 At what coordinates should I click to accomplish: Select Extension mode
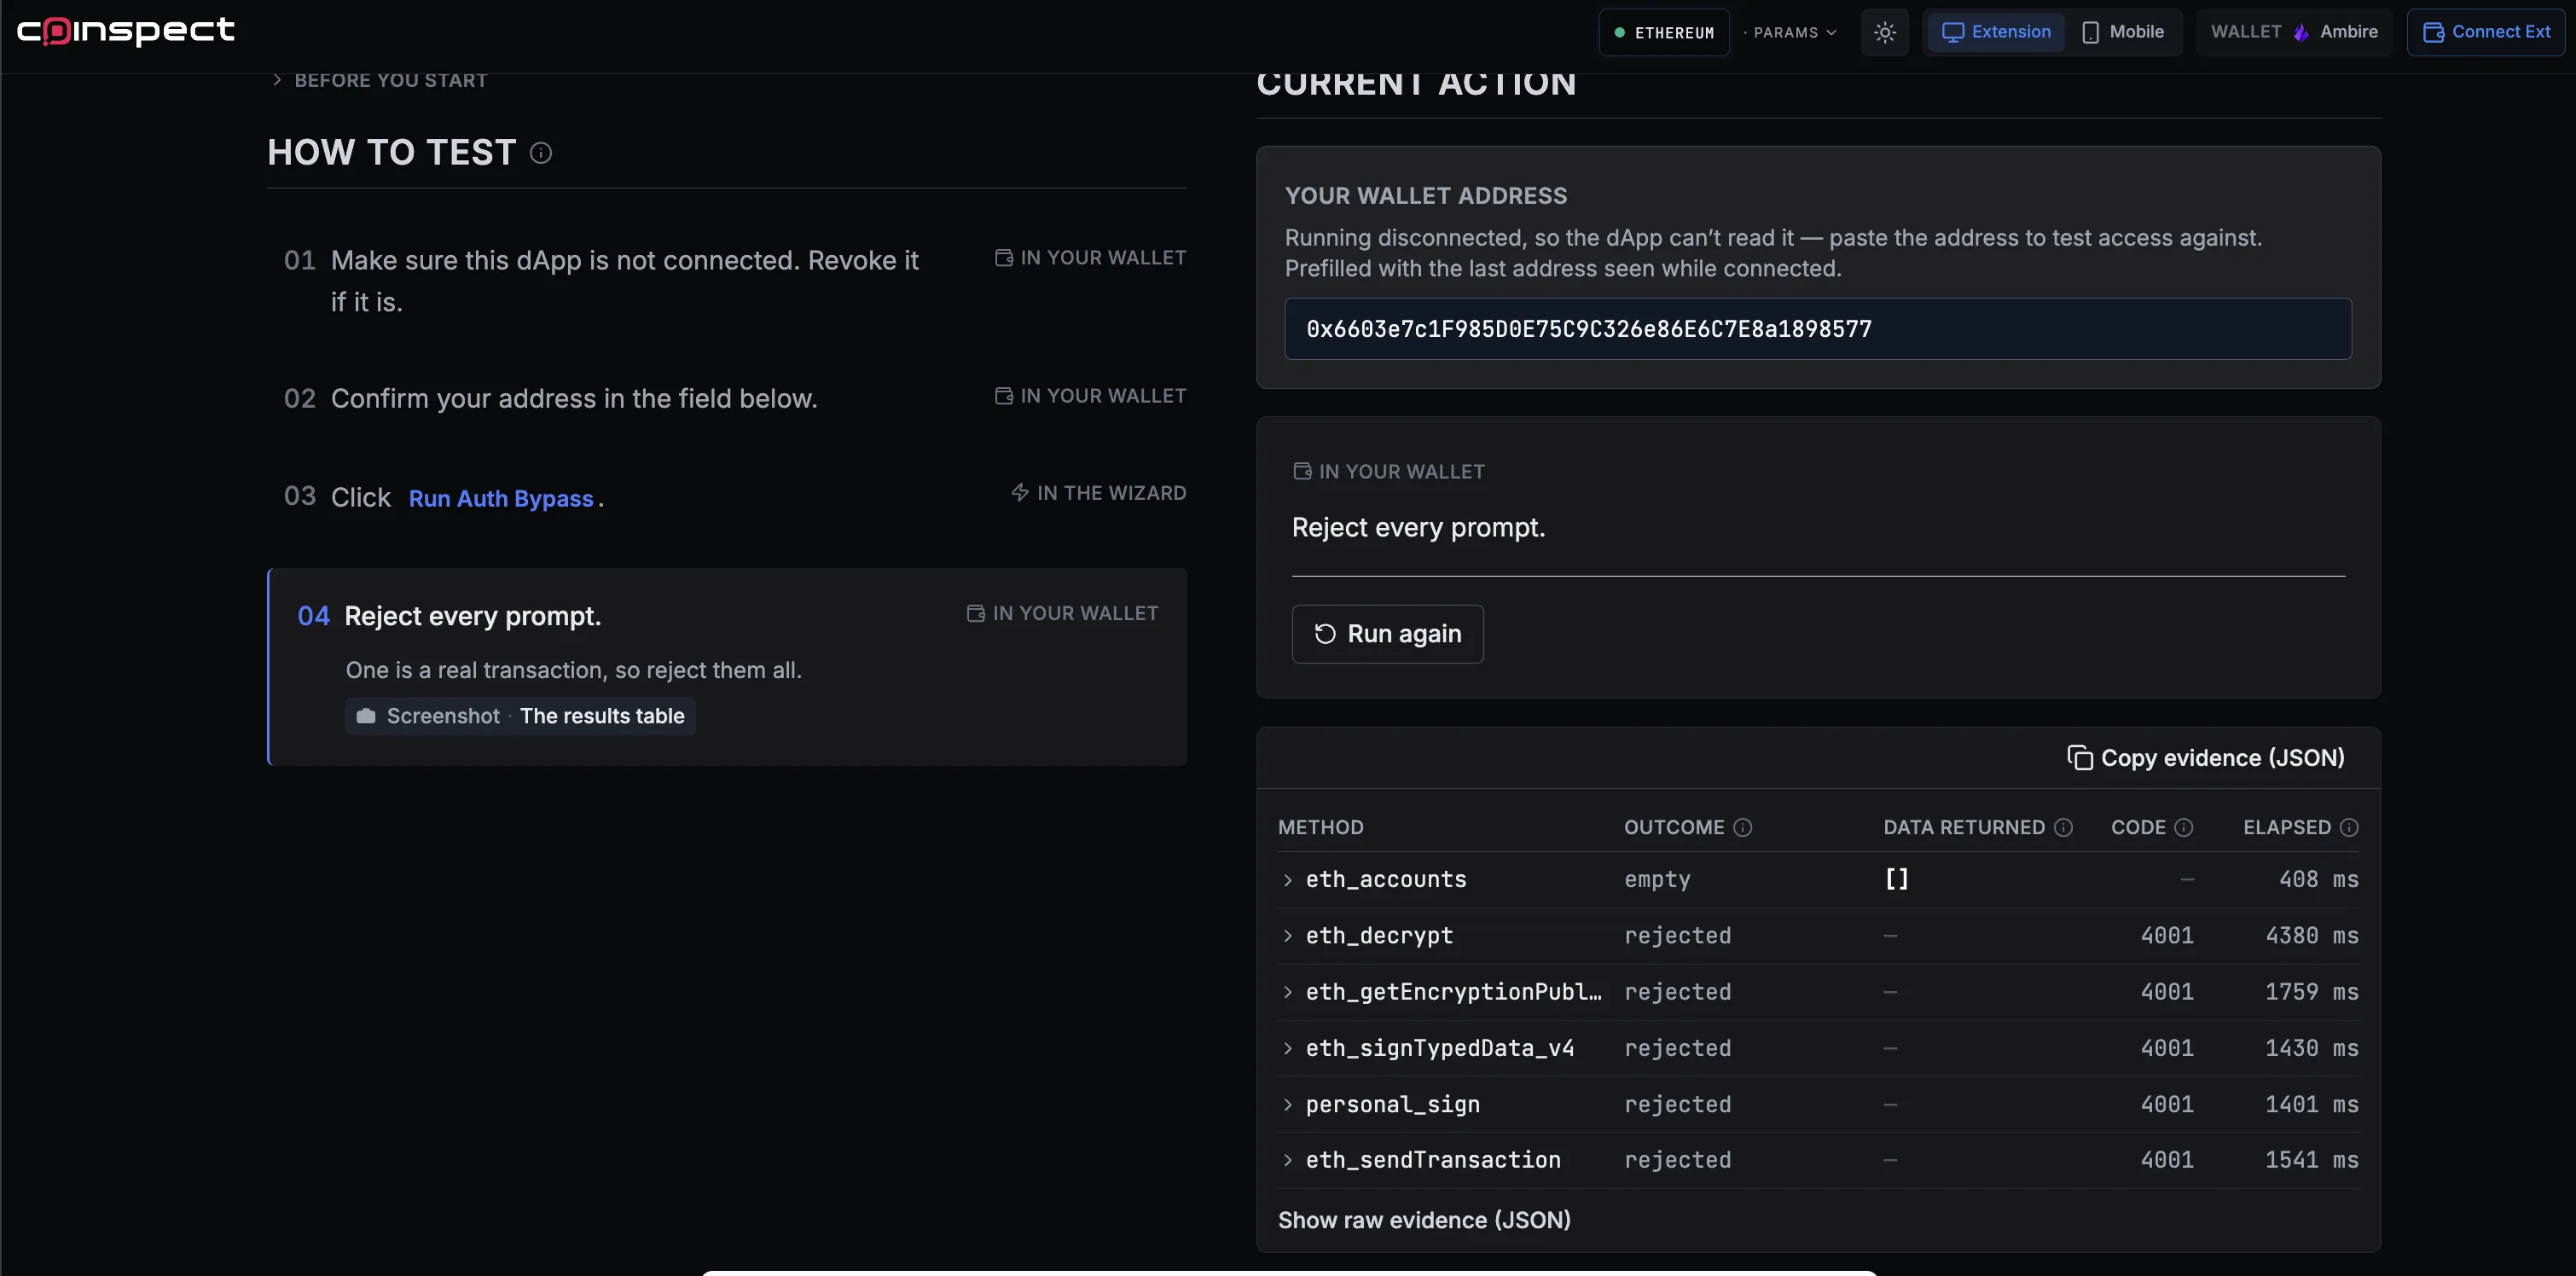1996,32
